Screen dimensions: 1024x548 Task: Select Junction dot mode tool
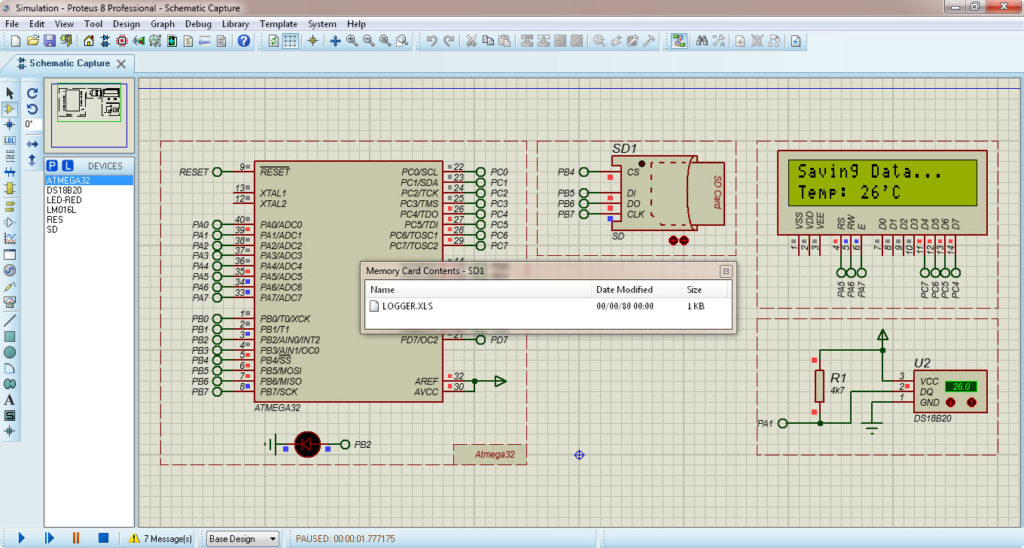point(10,124)
